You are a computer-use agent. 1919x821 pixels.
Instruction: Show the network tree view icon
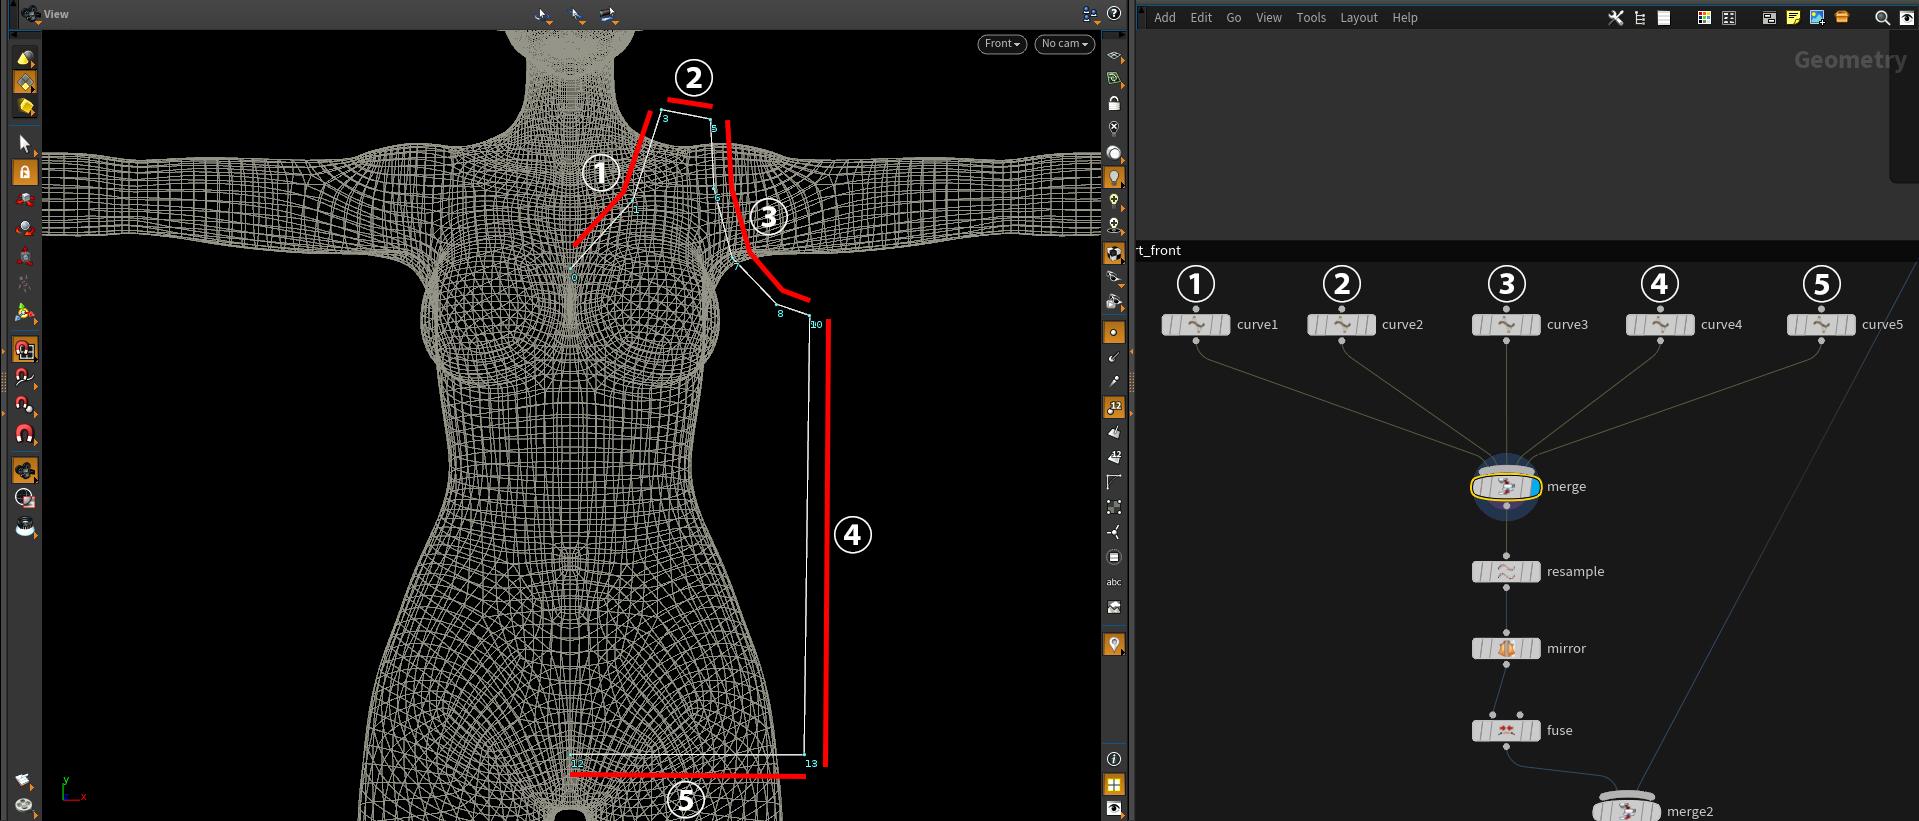[1640, 18]
